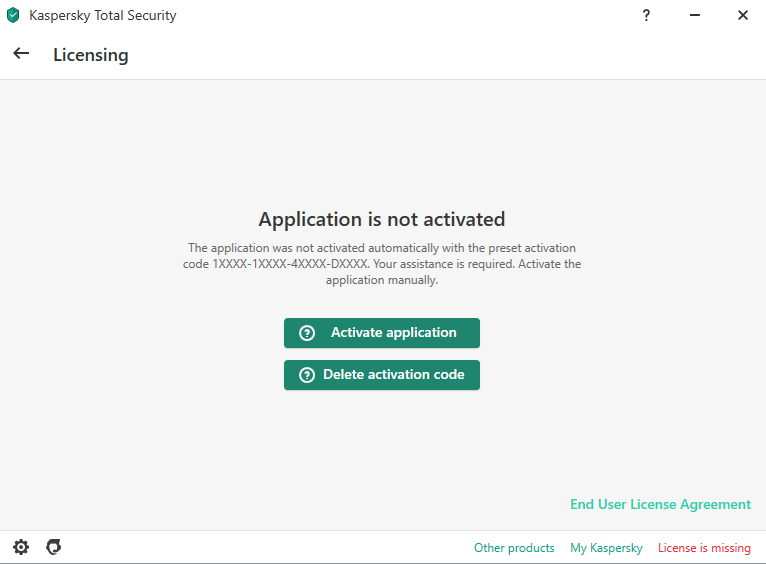Open Settings with the gear icon
766x564 pixels.
tap(21, 547)
